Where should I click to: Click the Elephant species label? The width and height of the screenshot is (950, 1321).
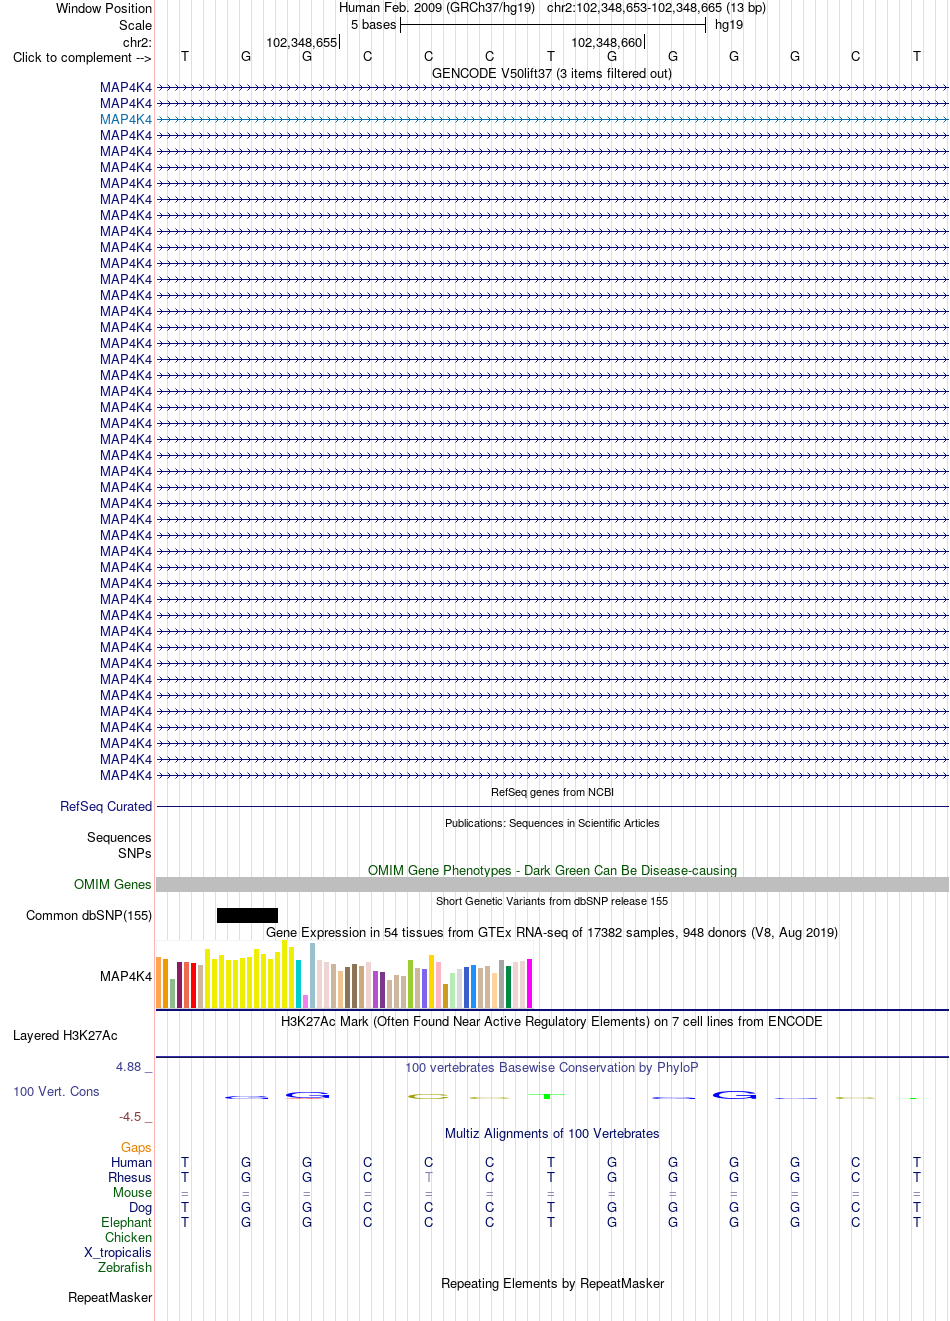point(126,1222)
